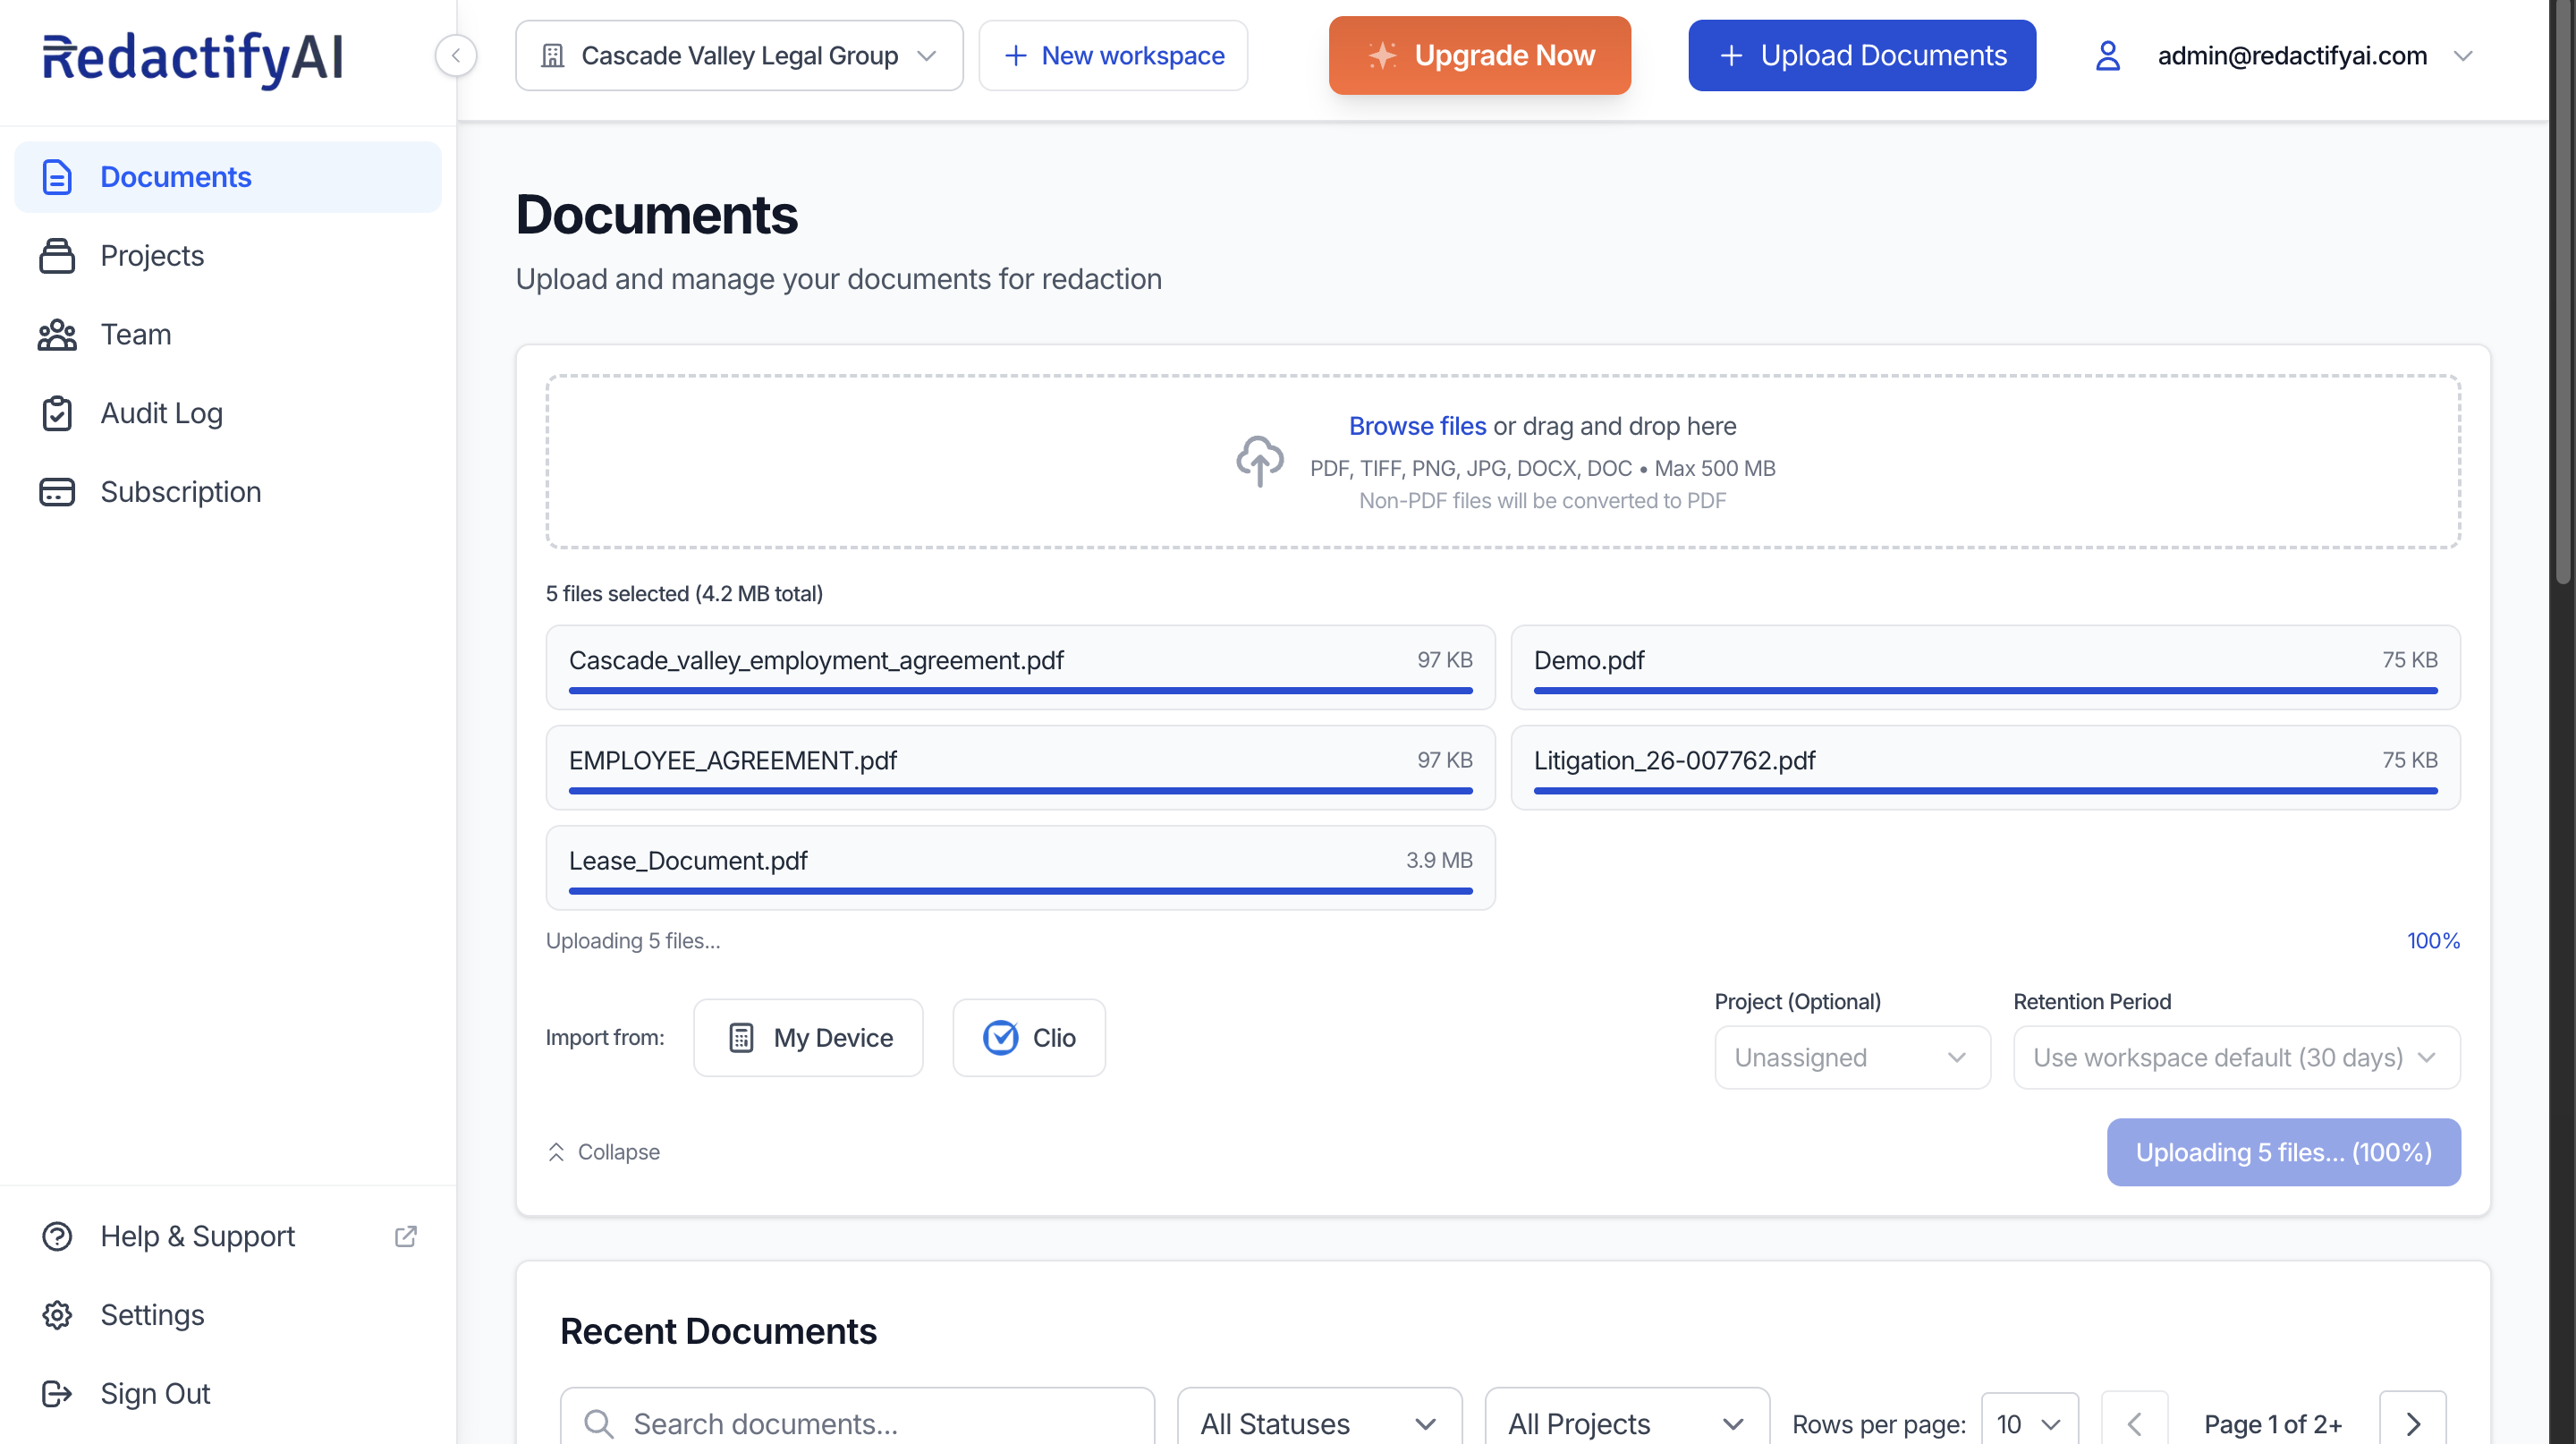Click the Browse files link
Viewport: 2576px width, 1444px height.
tap(1417, 426)
